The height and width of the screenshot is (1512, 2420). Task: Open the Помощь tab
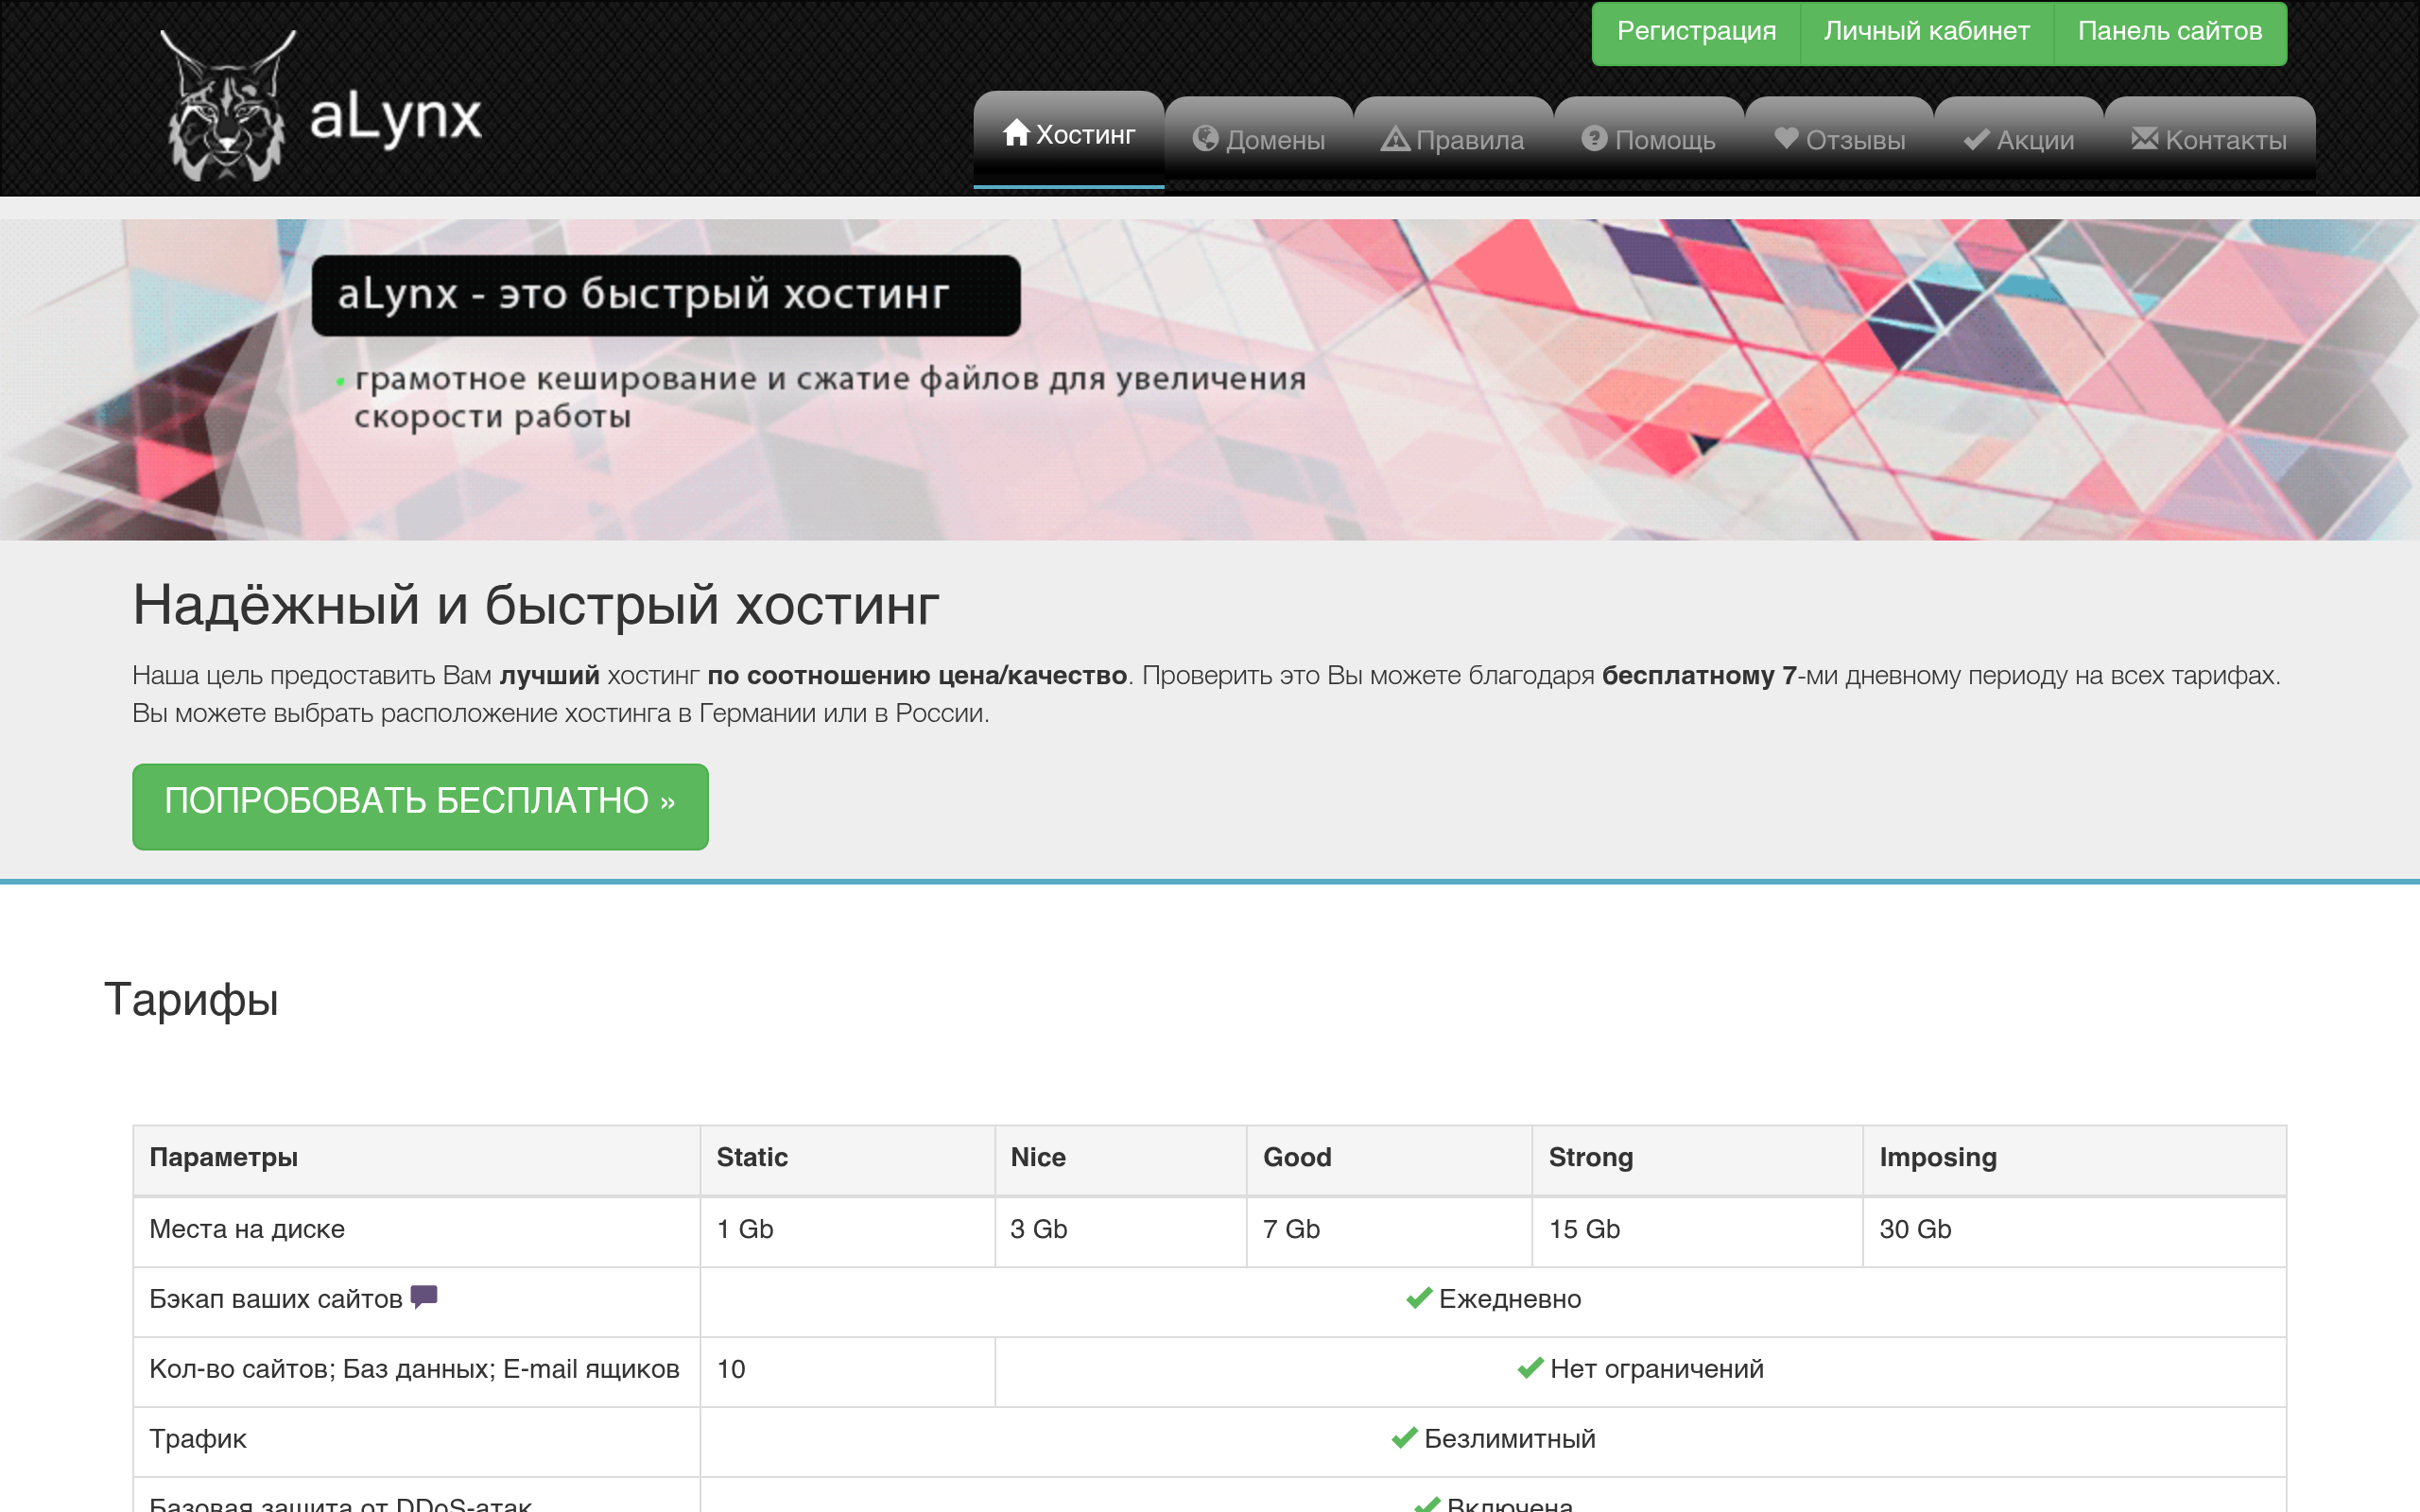tap(1649, 139)
